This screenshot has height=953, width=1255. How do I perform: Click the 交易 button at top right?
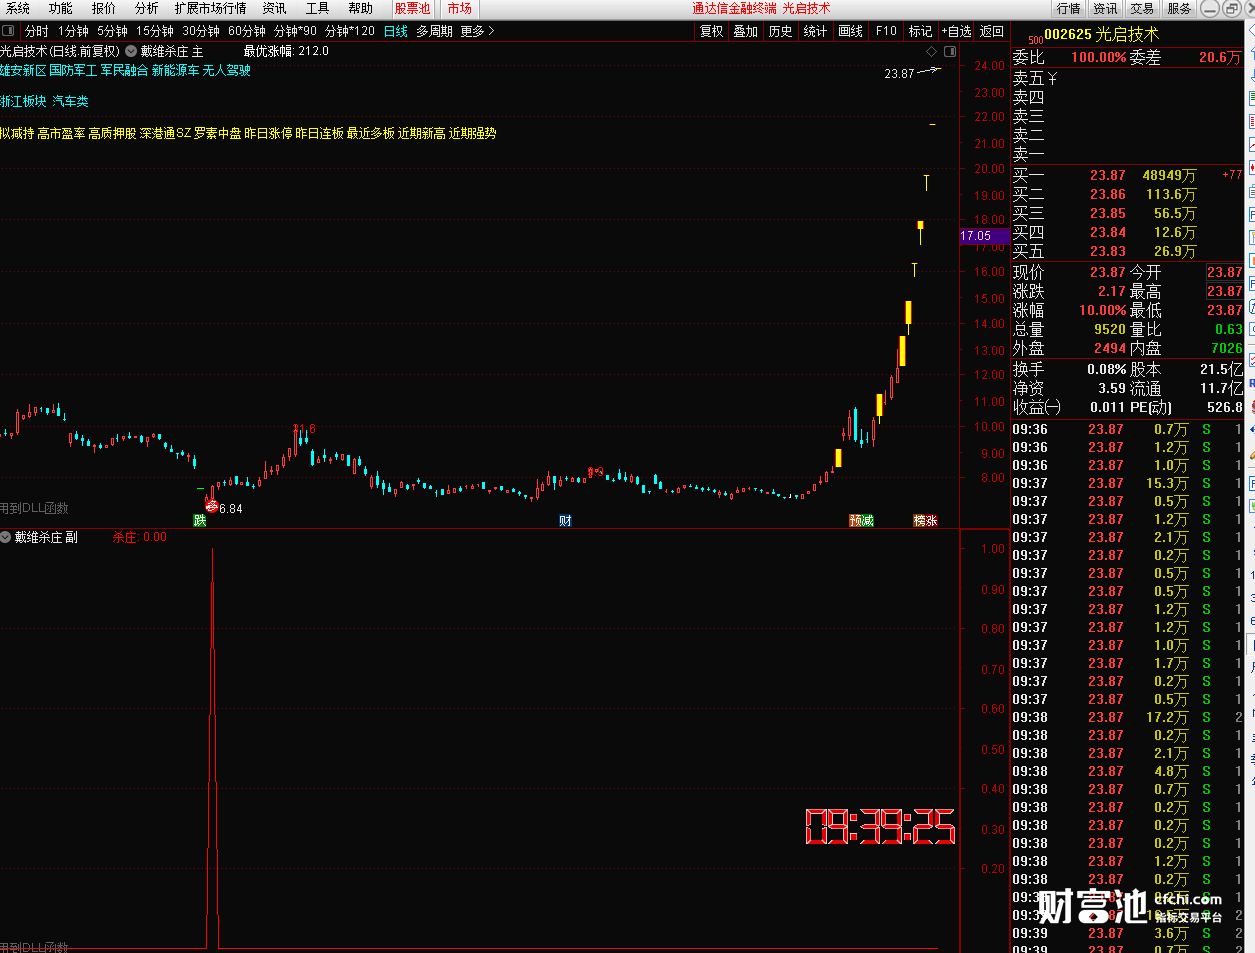coord(1142,8)
